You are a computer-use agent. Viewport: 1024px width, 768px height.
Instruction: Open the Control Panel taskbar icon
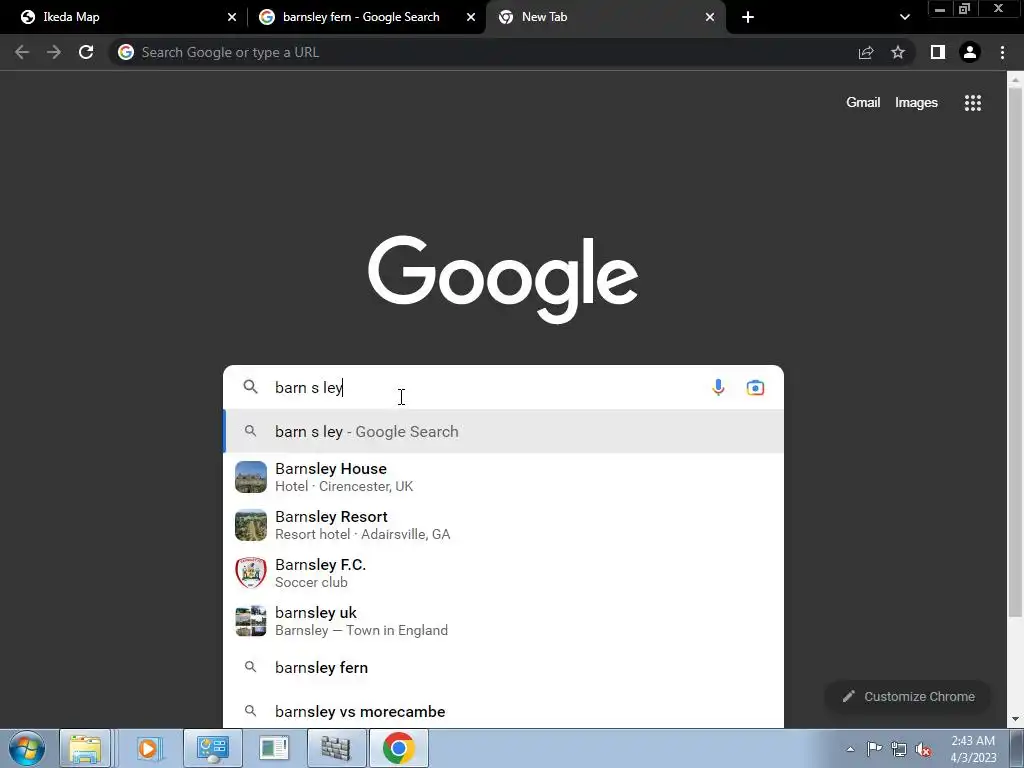[x=212, y=748]
